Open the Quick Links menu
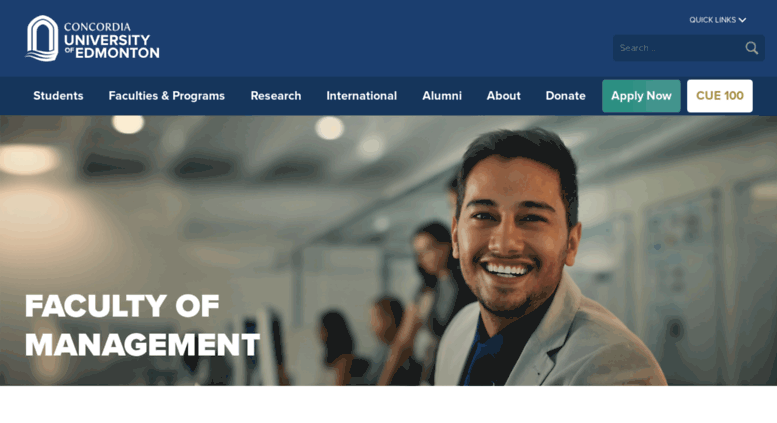Viewport: 777px width, 423px height. click(718, 20)
